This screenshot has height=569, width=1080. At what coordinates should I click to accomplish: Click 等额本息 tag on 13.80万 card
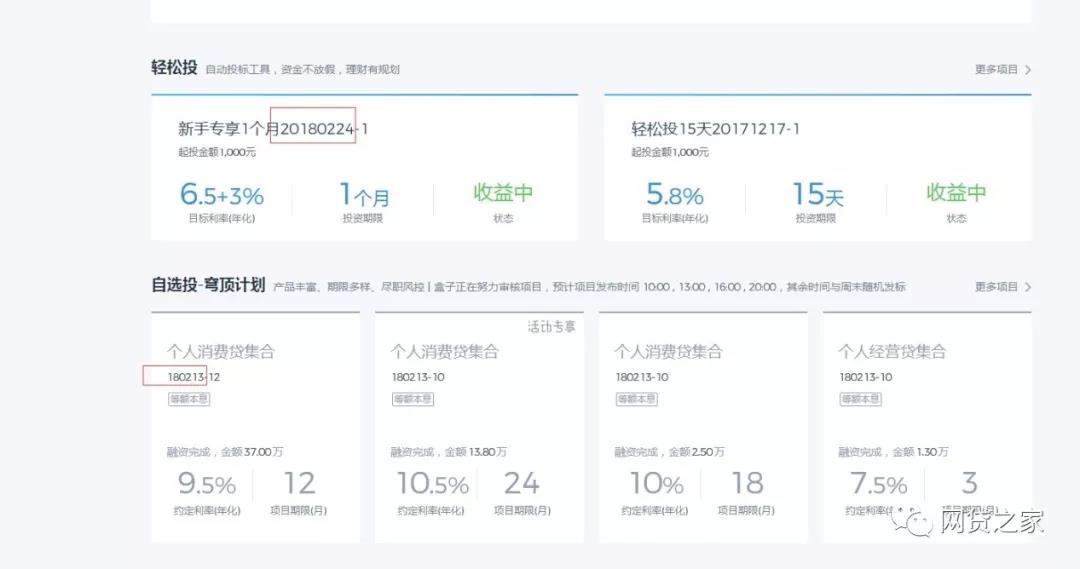click(413, 399)
